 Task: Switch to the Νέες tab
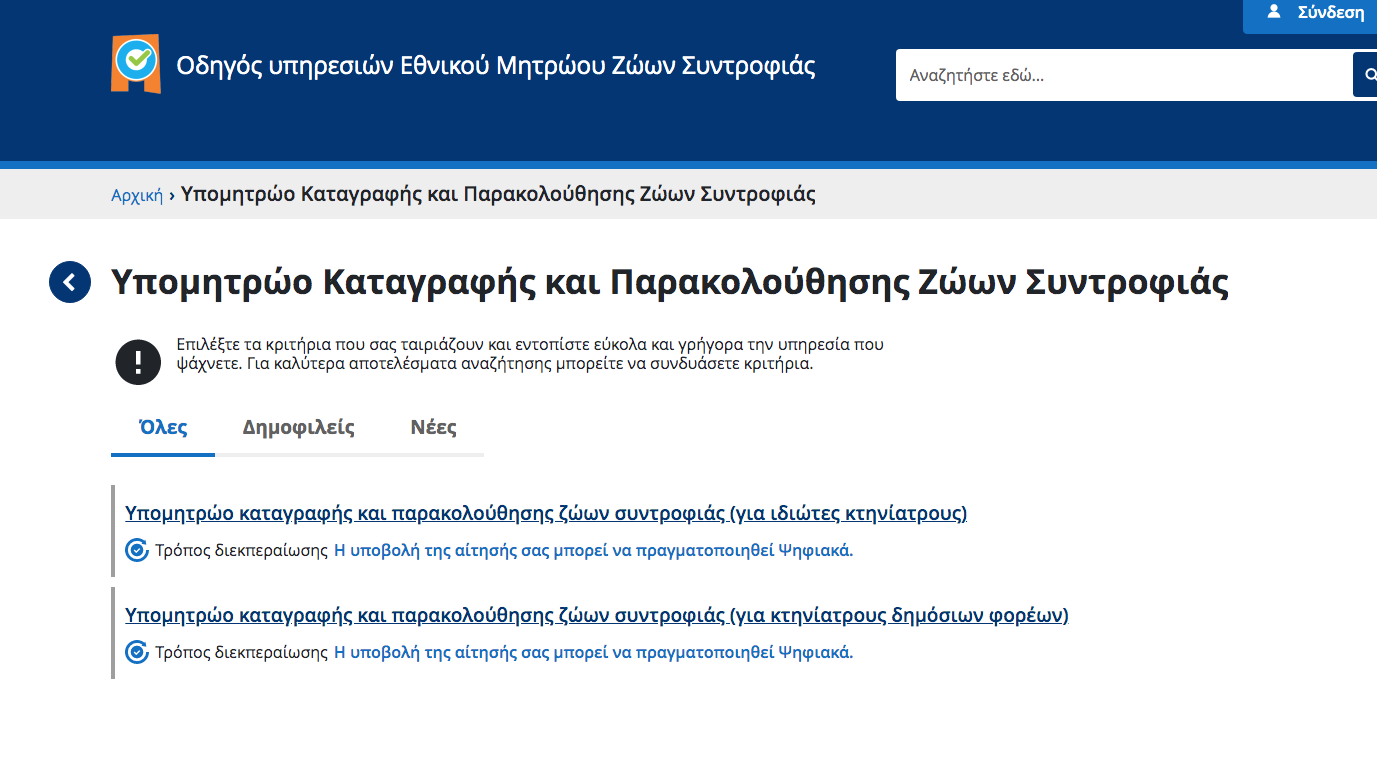point(434,428)
